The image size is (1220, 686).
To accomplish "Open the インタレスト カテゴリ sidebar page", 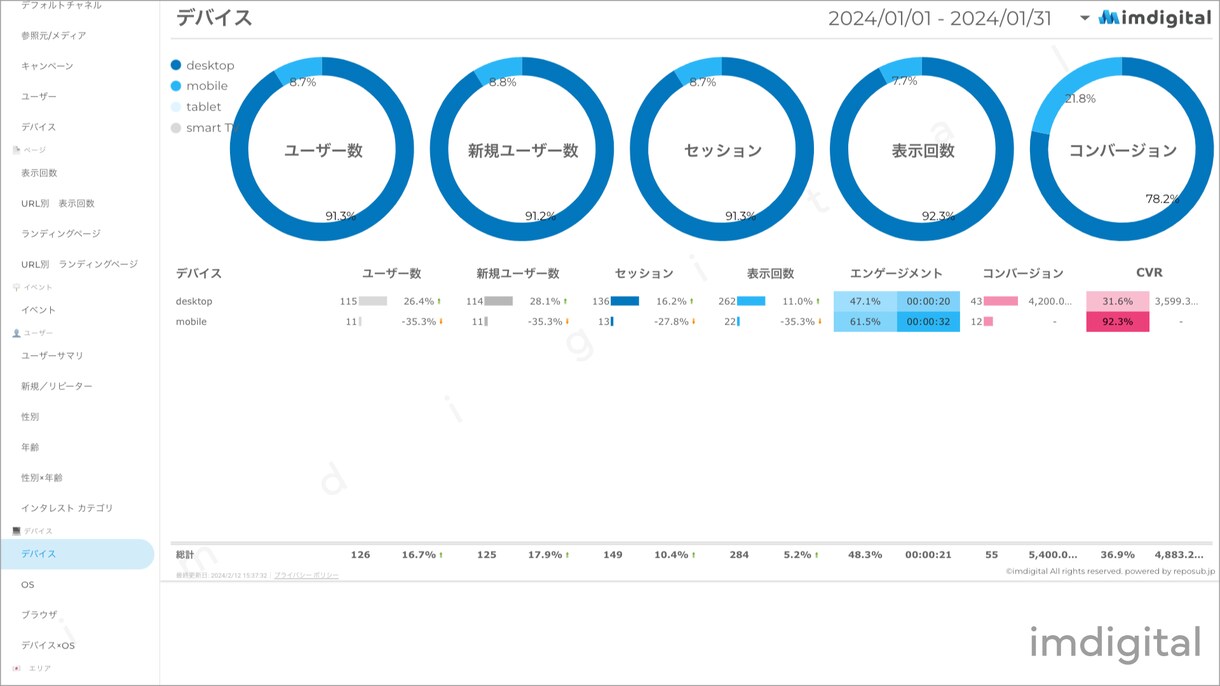I will 67,508.
